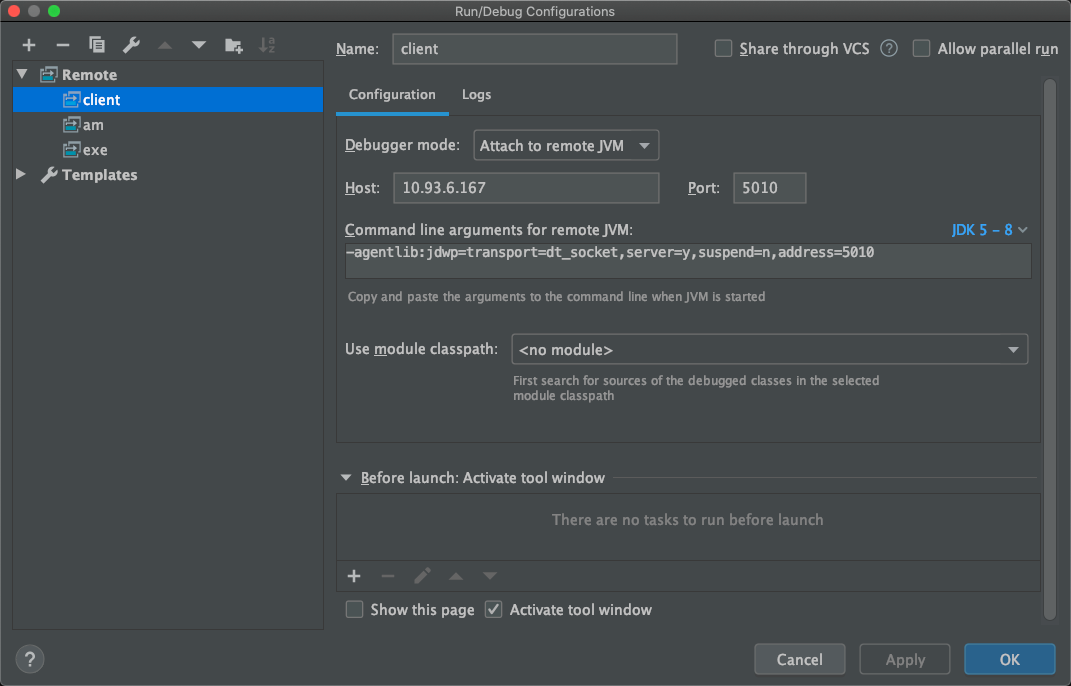
Task: Expand the Templates tree node
Action: pos(22,175)
